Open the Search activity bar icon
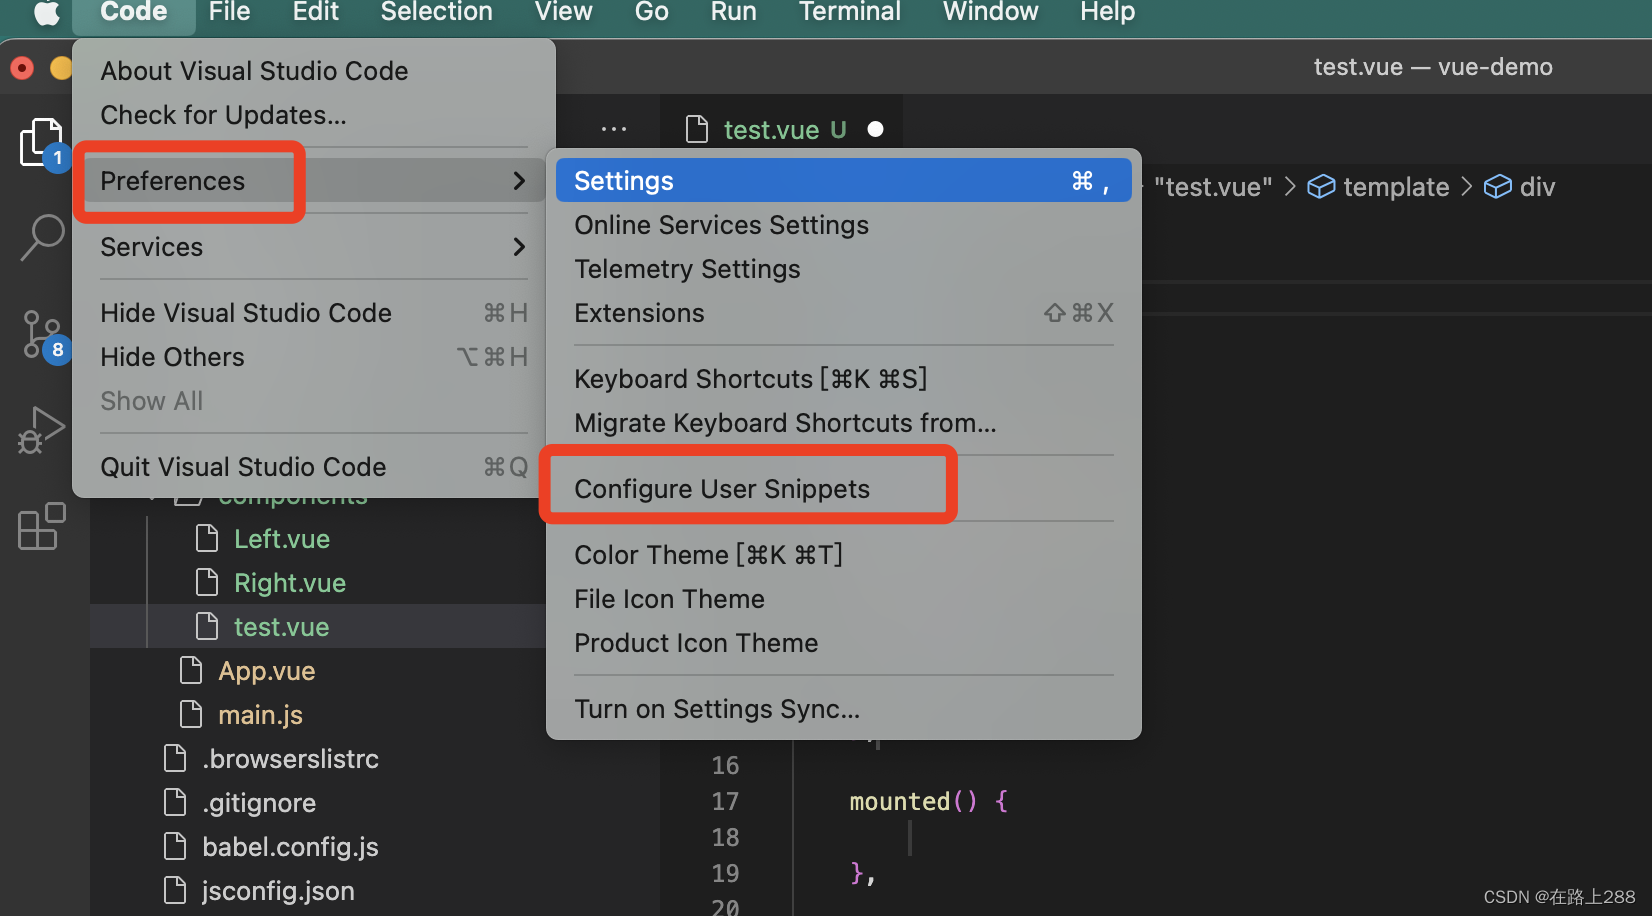The height and width of the screenshot is (916, 1652). pos(42,237)
